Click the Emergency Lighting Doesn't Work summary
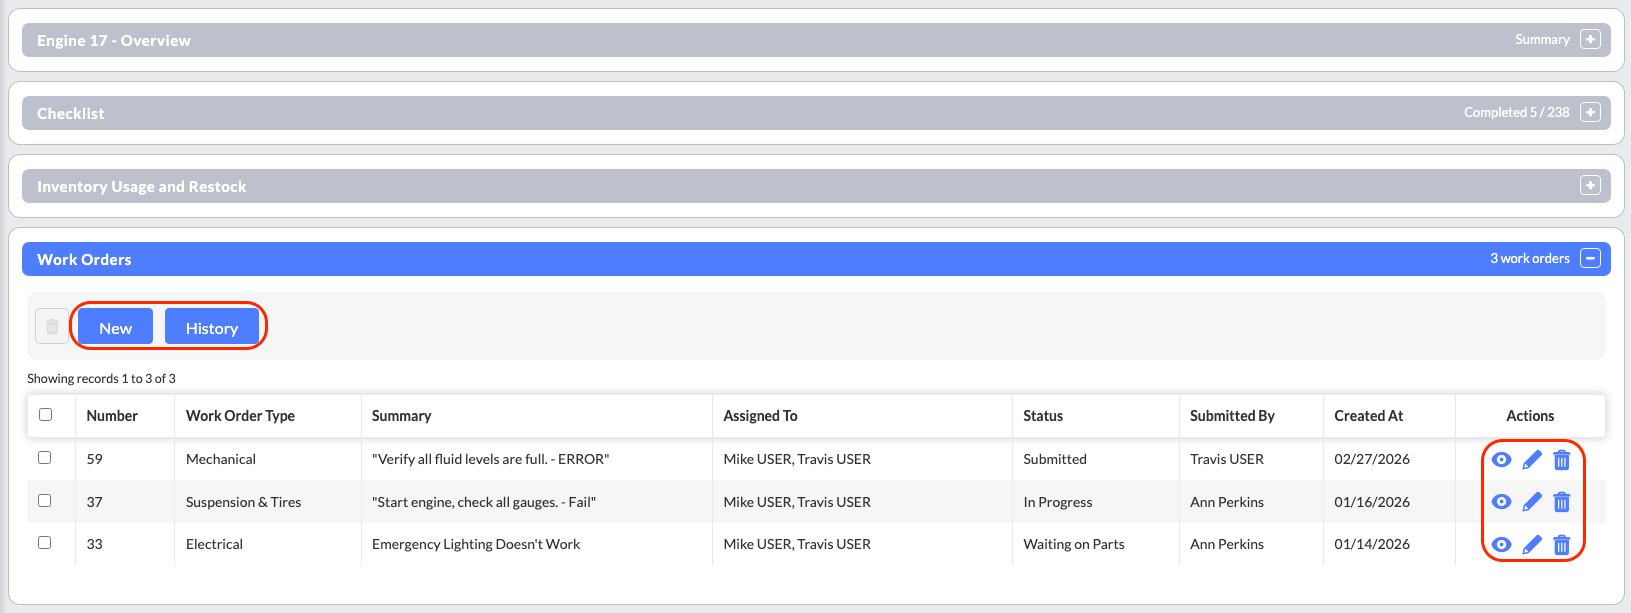This screenshot has height=613, width=1631. coord(476,544)
